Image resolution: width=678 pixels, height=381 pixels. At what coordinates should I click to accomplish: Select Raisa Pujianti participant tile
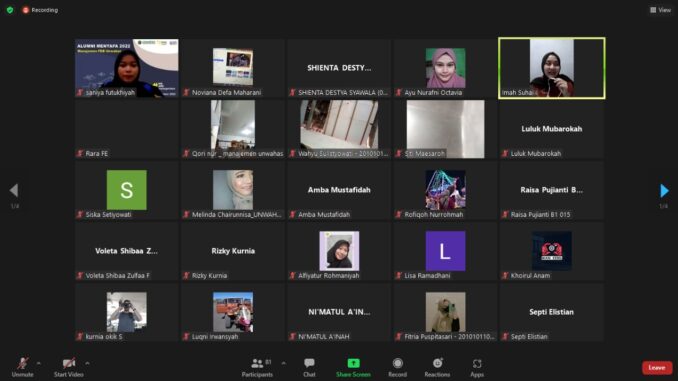552,190
